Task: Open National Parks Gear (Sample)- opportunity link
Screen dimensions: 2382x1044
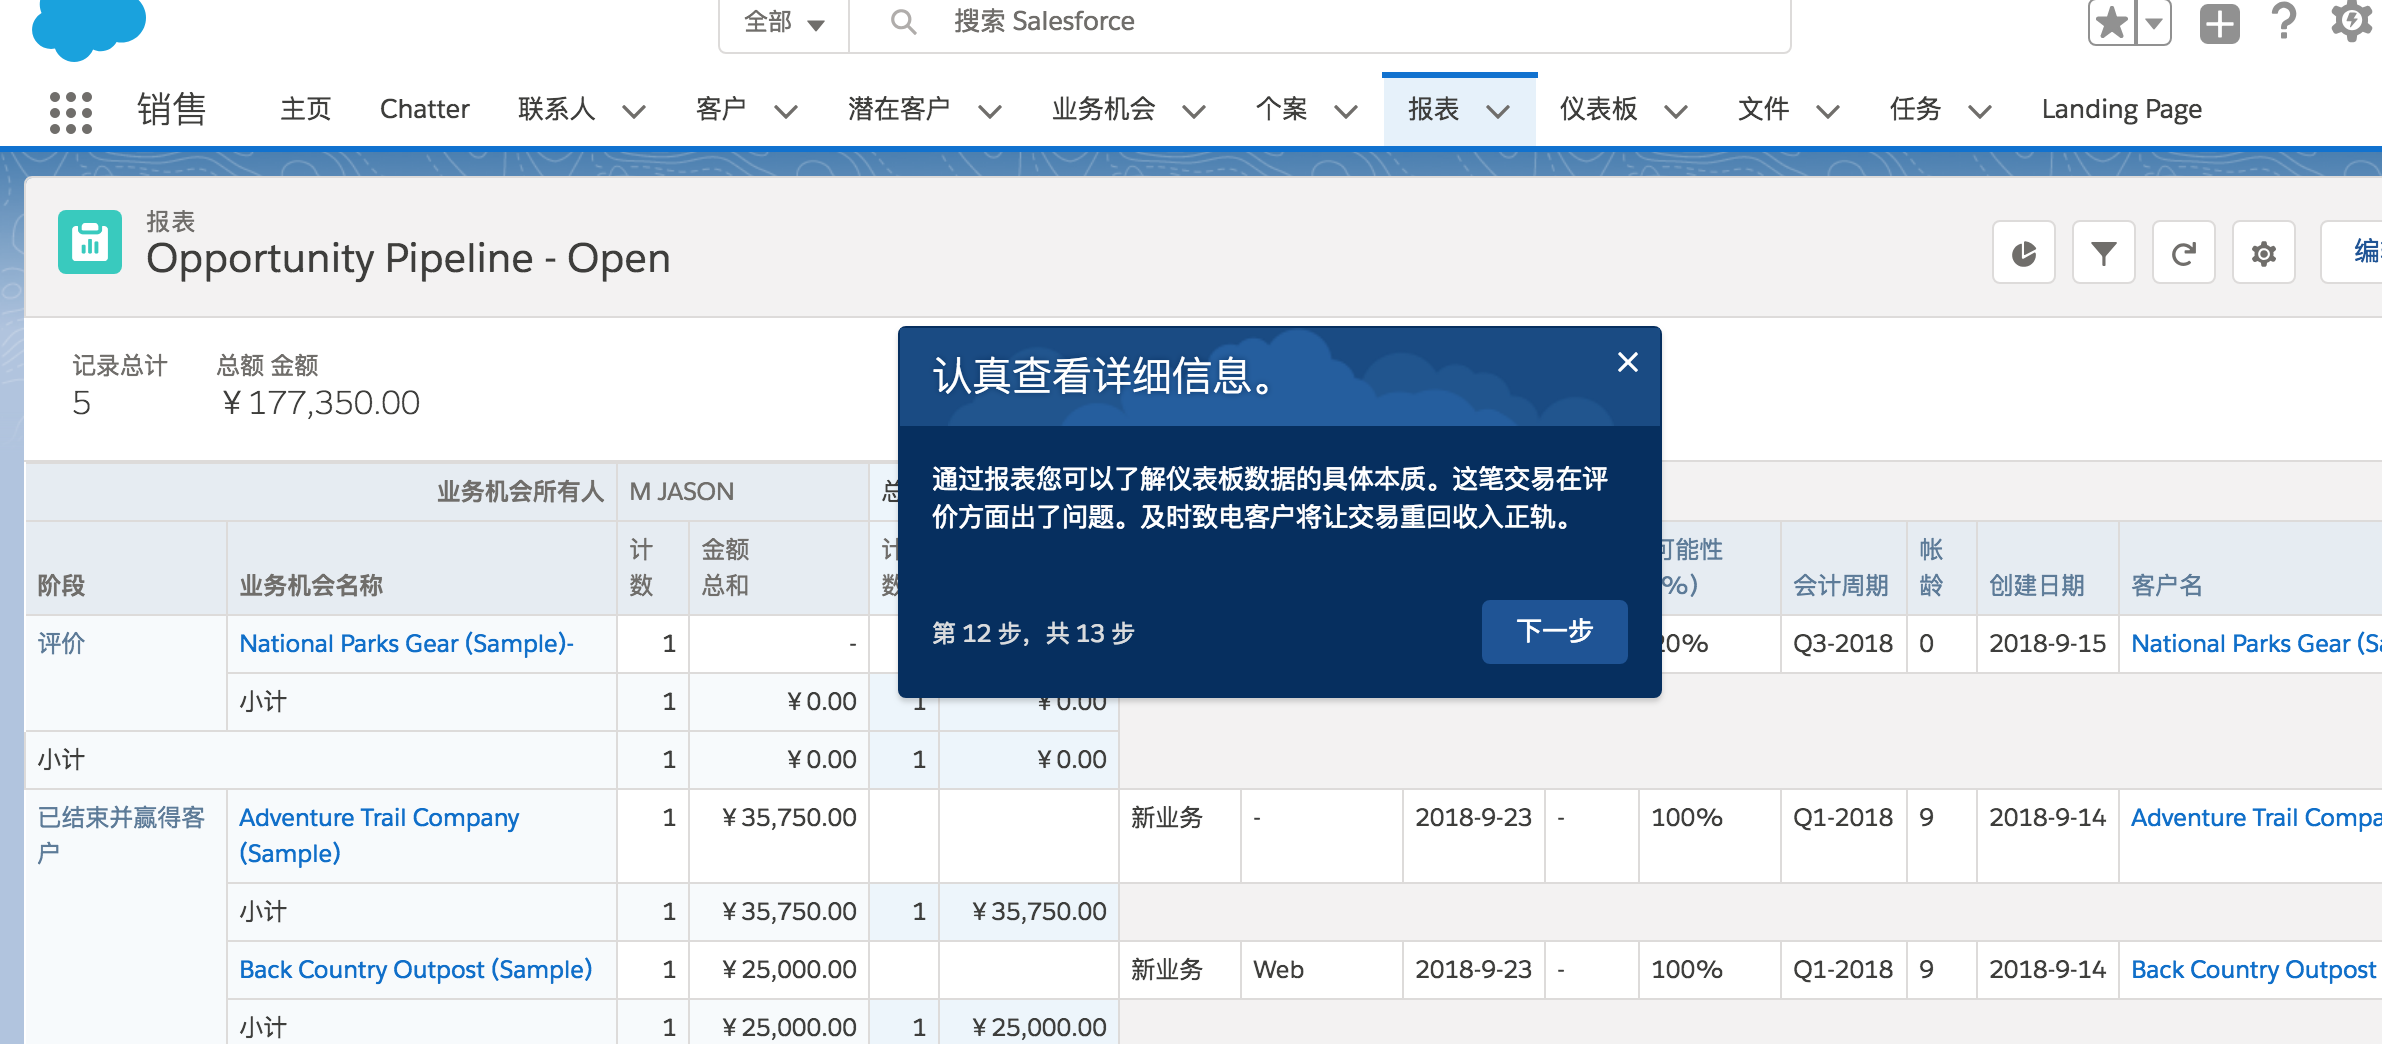Action: pyautogui.click(x=406, y=643)
